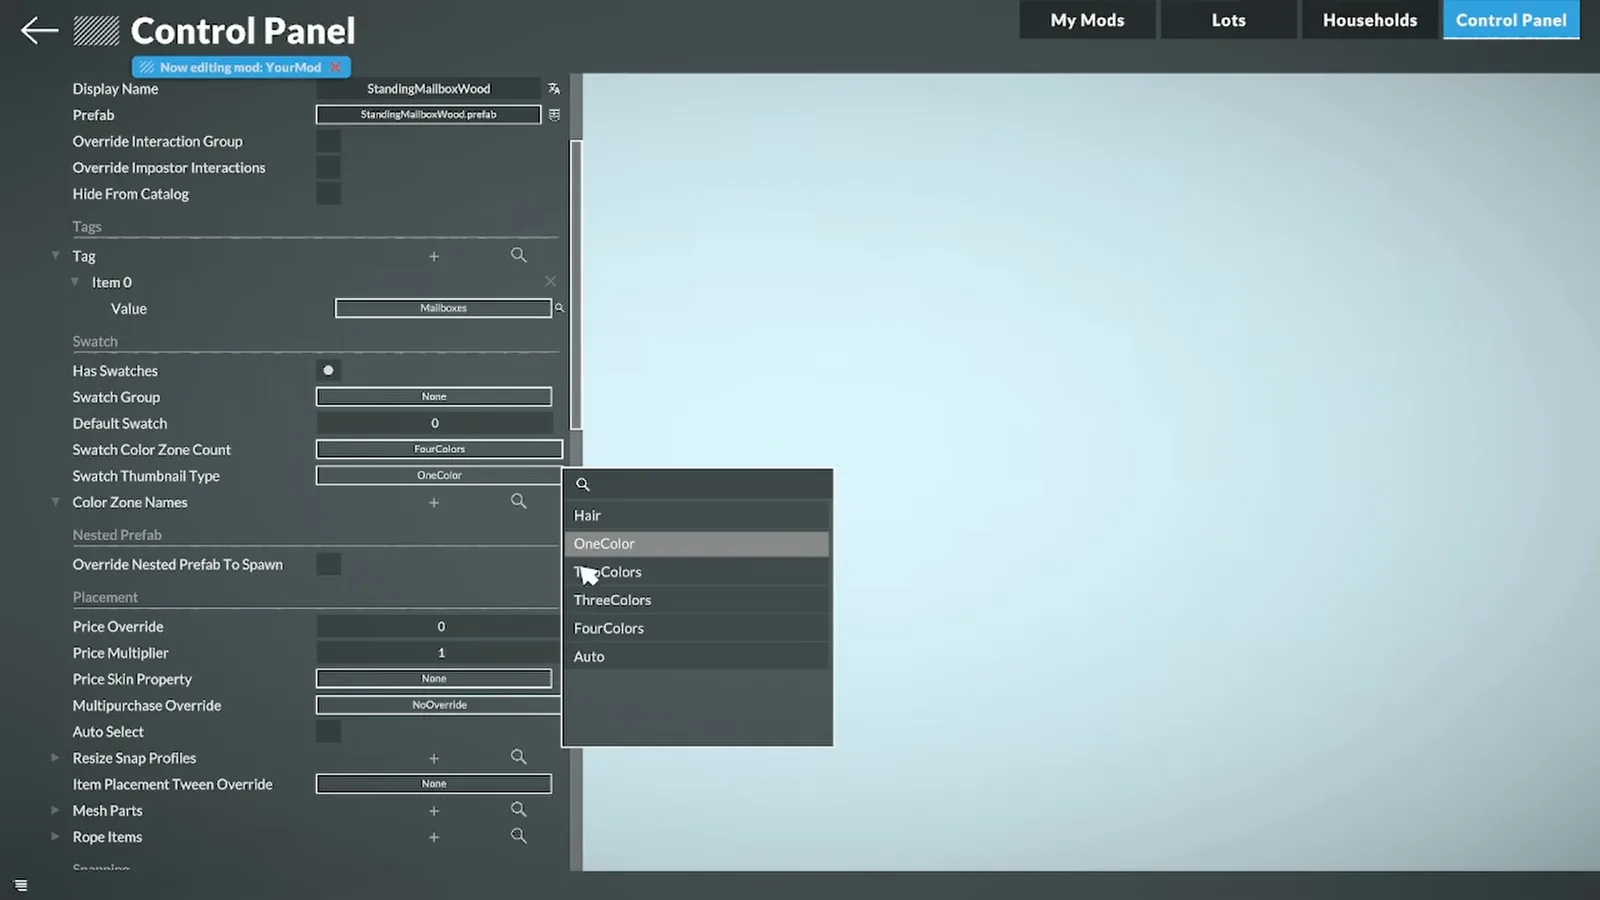The width and height of the screenshot is (1600, 900).
Task: Click the Swatch Group None field
Action: coord(434,397)
